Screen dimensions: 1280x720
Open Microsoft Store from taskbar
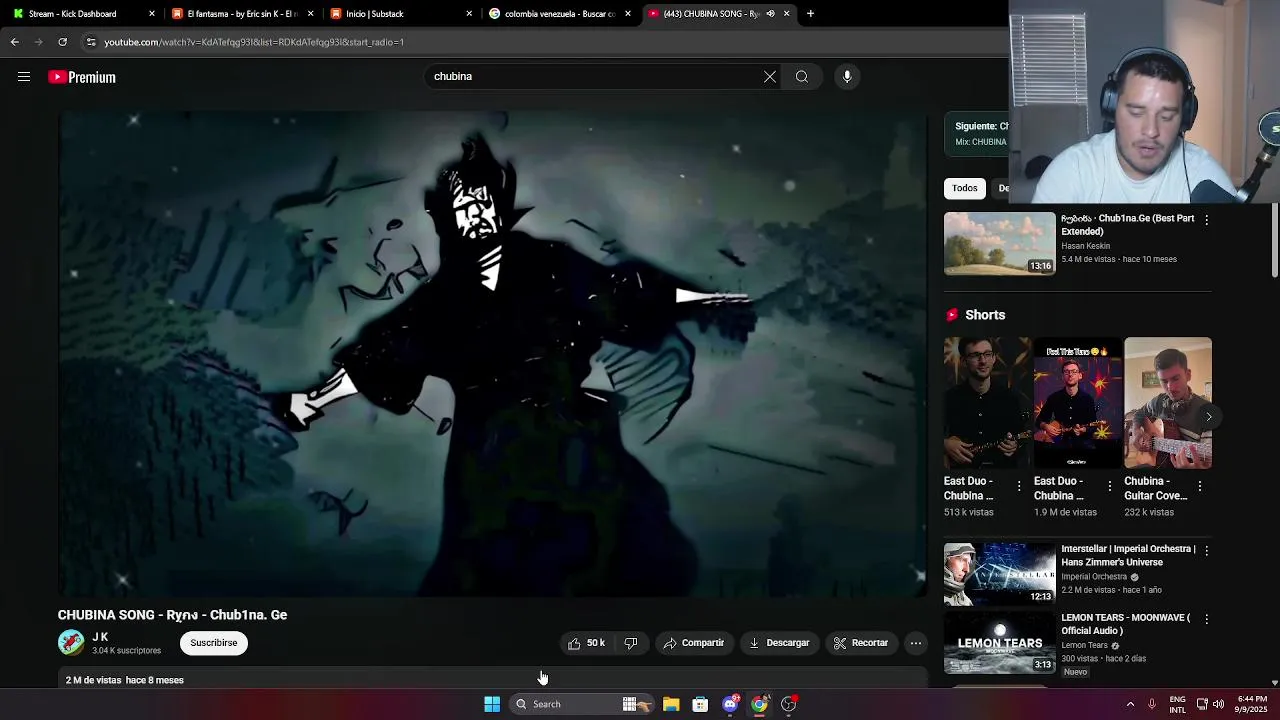[x=700, y=704]
